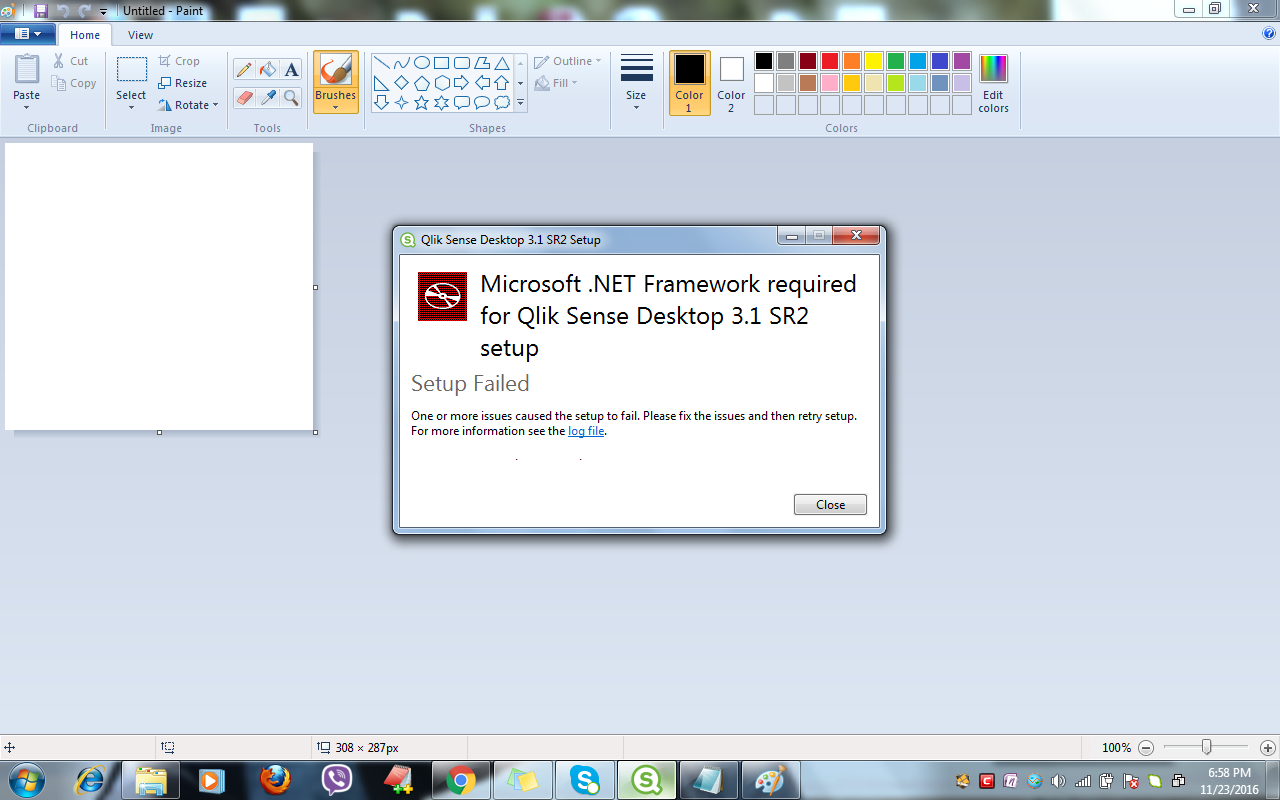The height and width of the screenshot is (800, 1280).
Task: Select the Eraser tool
Action: [x=244, y=97]
